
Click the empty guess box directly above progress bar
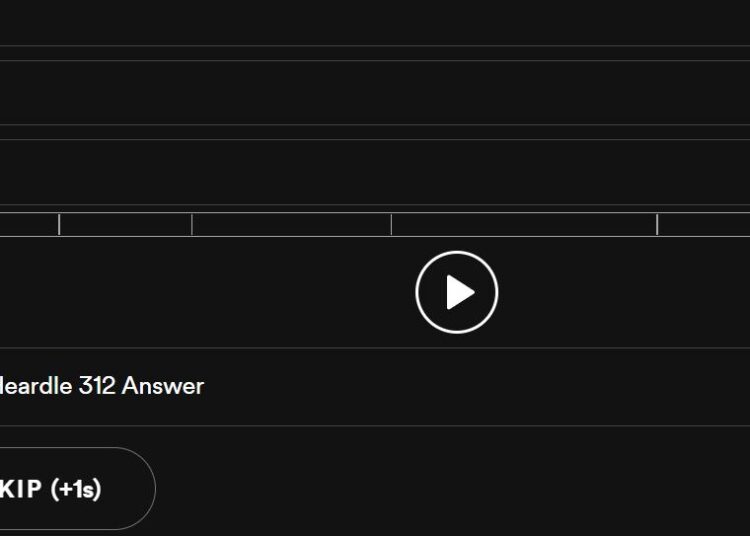point(375,172)
